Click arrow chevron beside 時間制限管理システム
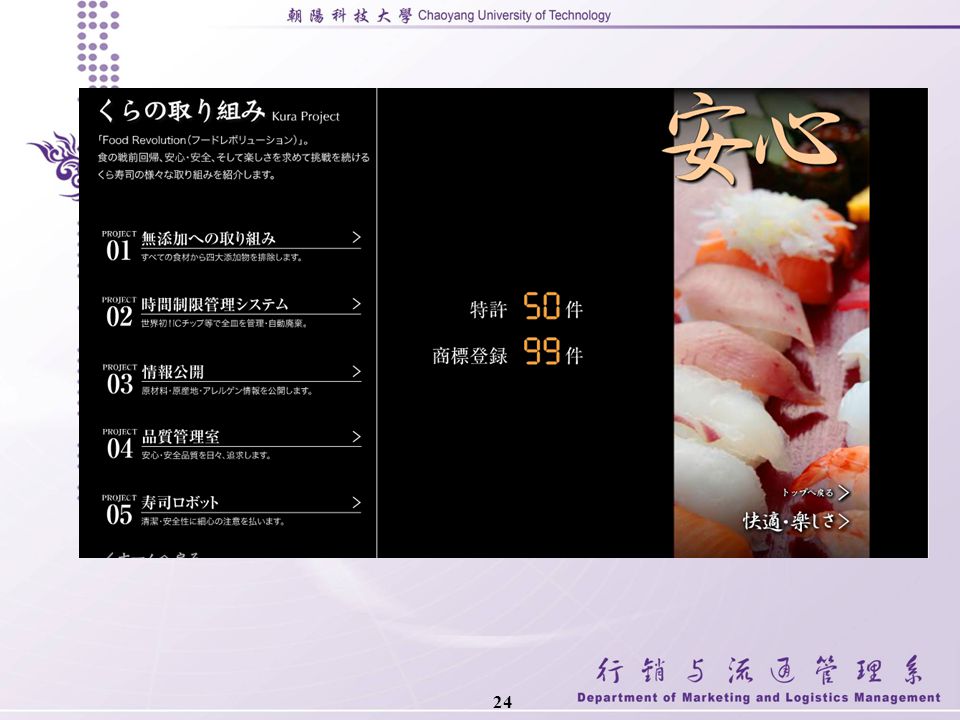The image size is (960, 720). tap(356, 304)
